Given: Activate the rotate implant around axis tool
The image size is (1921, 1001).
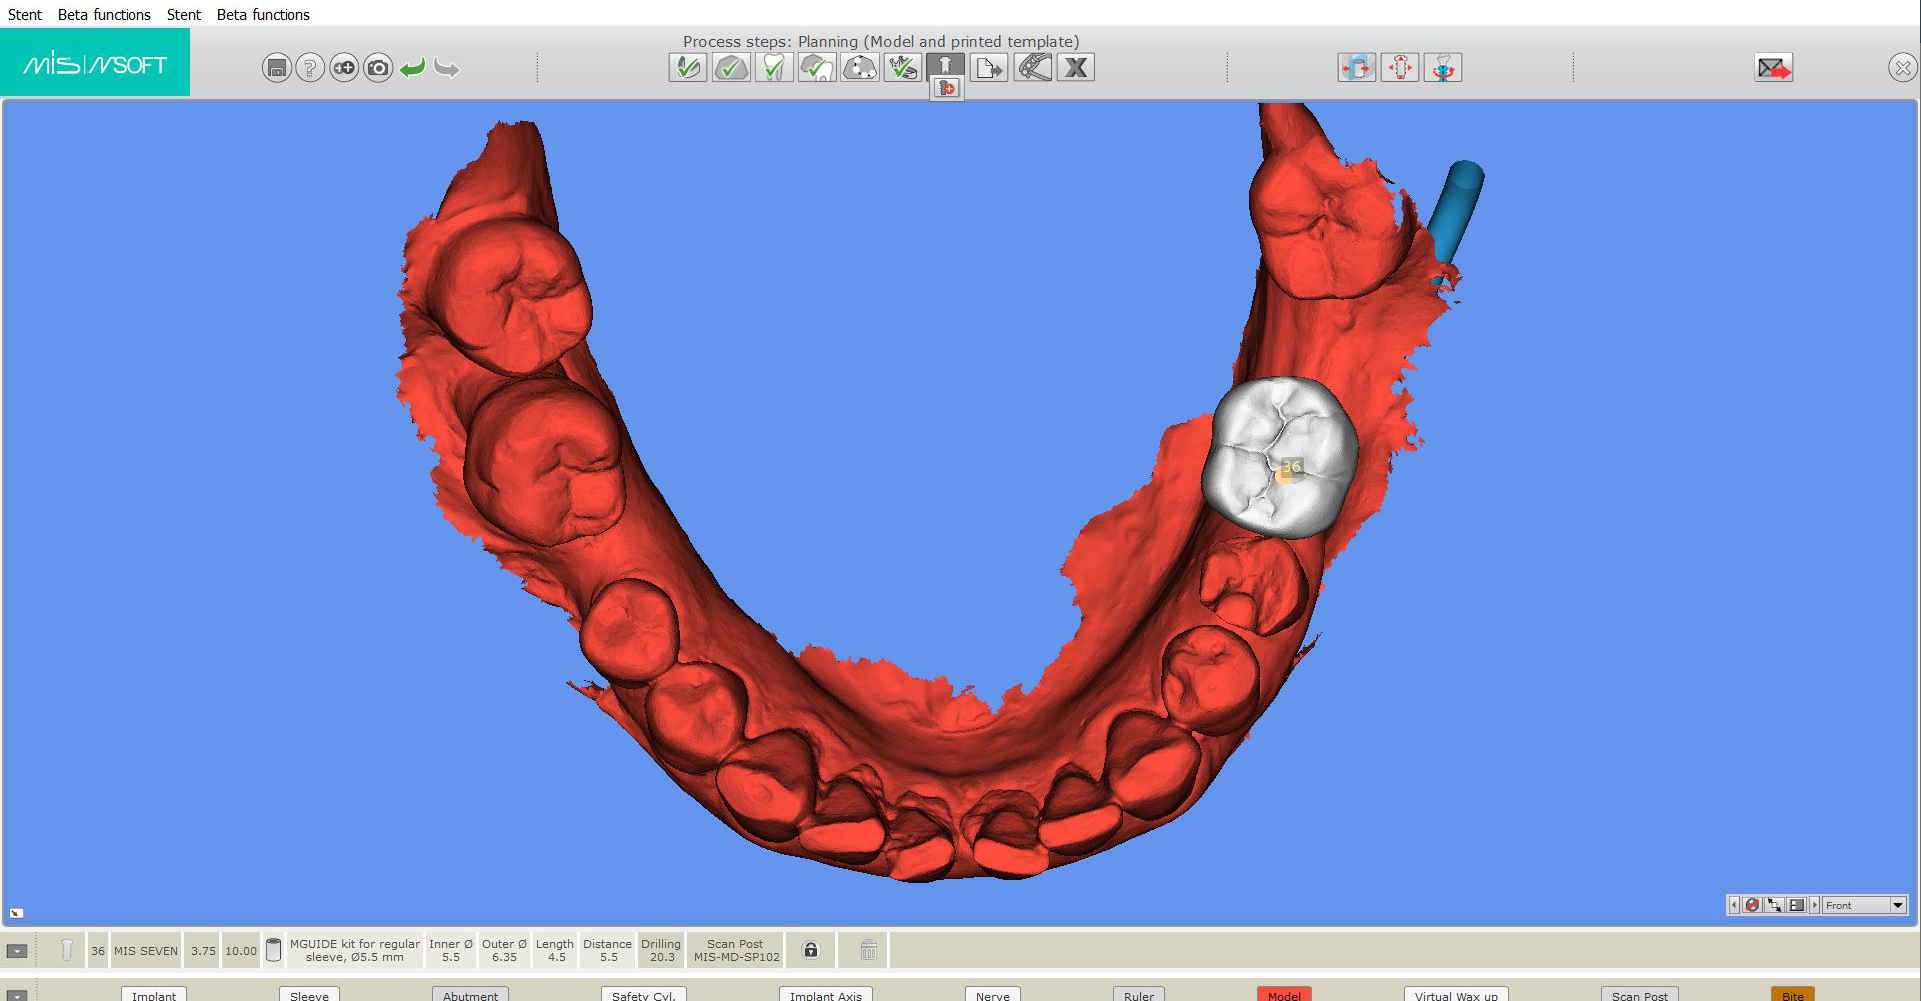Looking at the screenshot, I should pyautogui.click(x=1443, y=67).
